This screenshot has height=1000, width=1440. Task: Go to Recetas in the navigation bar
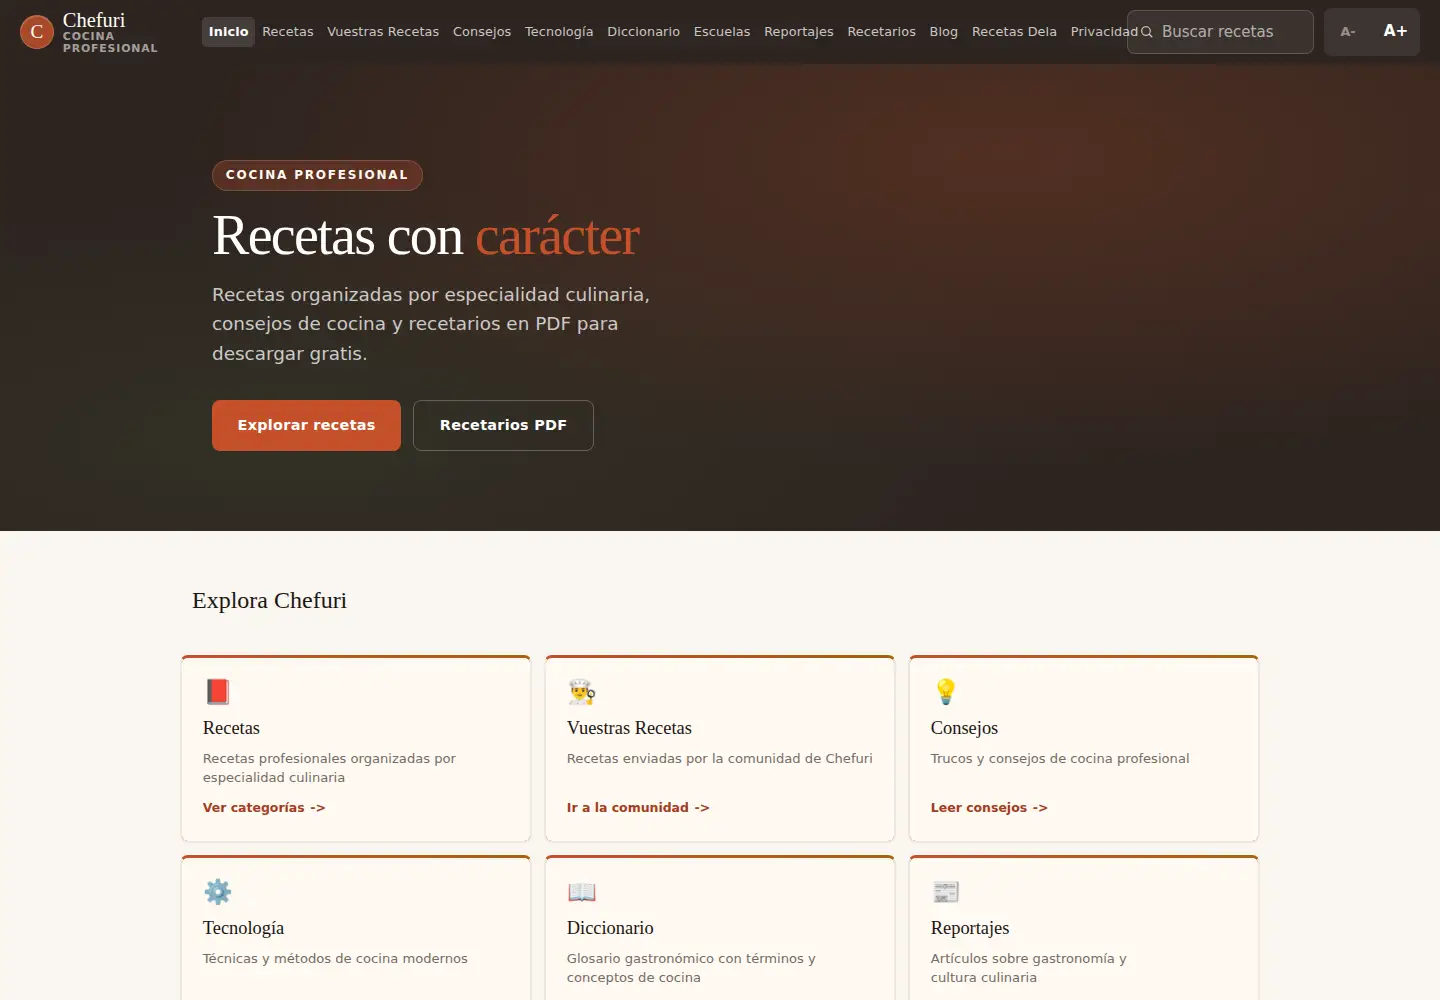[x=288, y=32]
